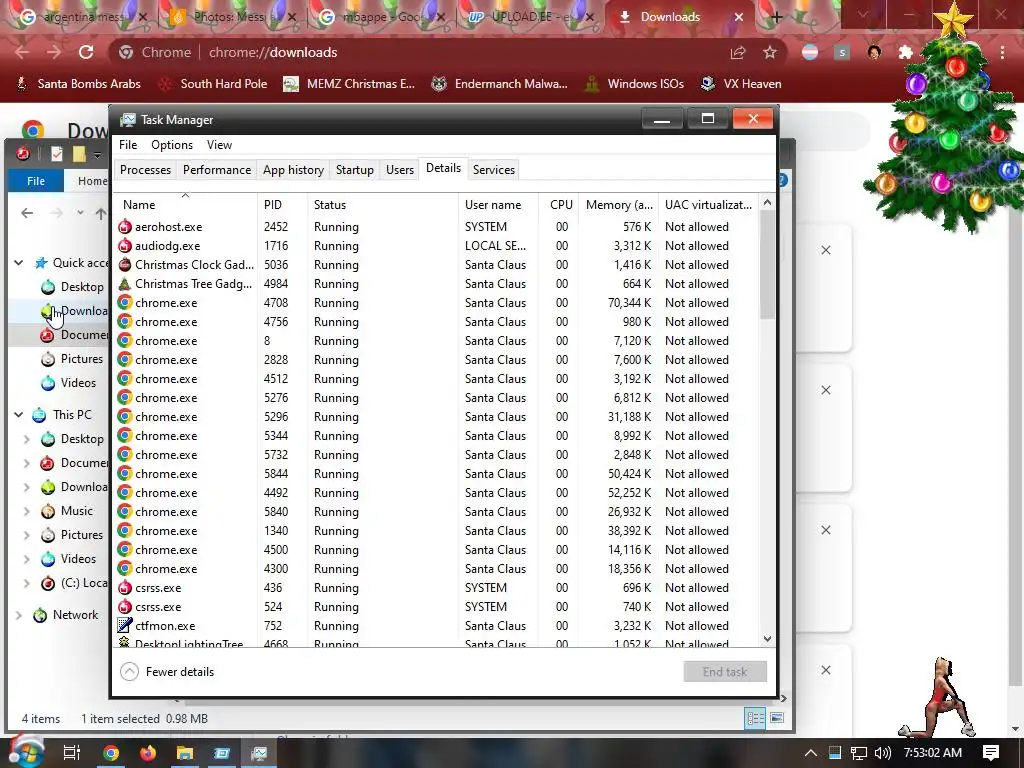
Task: Open Chrome extensions puzzle icon
Action: (x=905, y=52)
